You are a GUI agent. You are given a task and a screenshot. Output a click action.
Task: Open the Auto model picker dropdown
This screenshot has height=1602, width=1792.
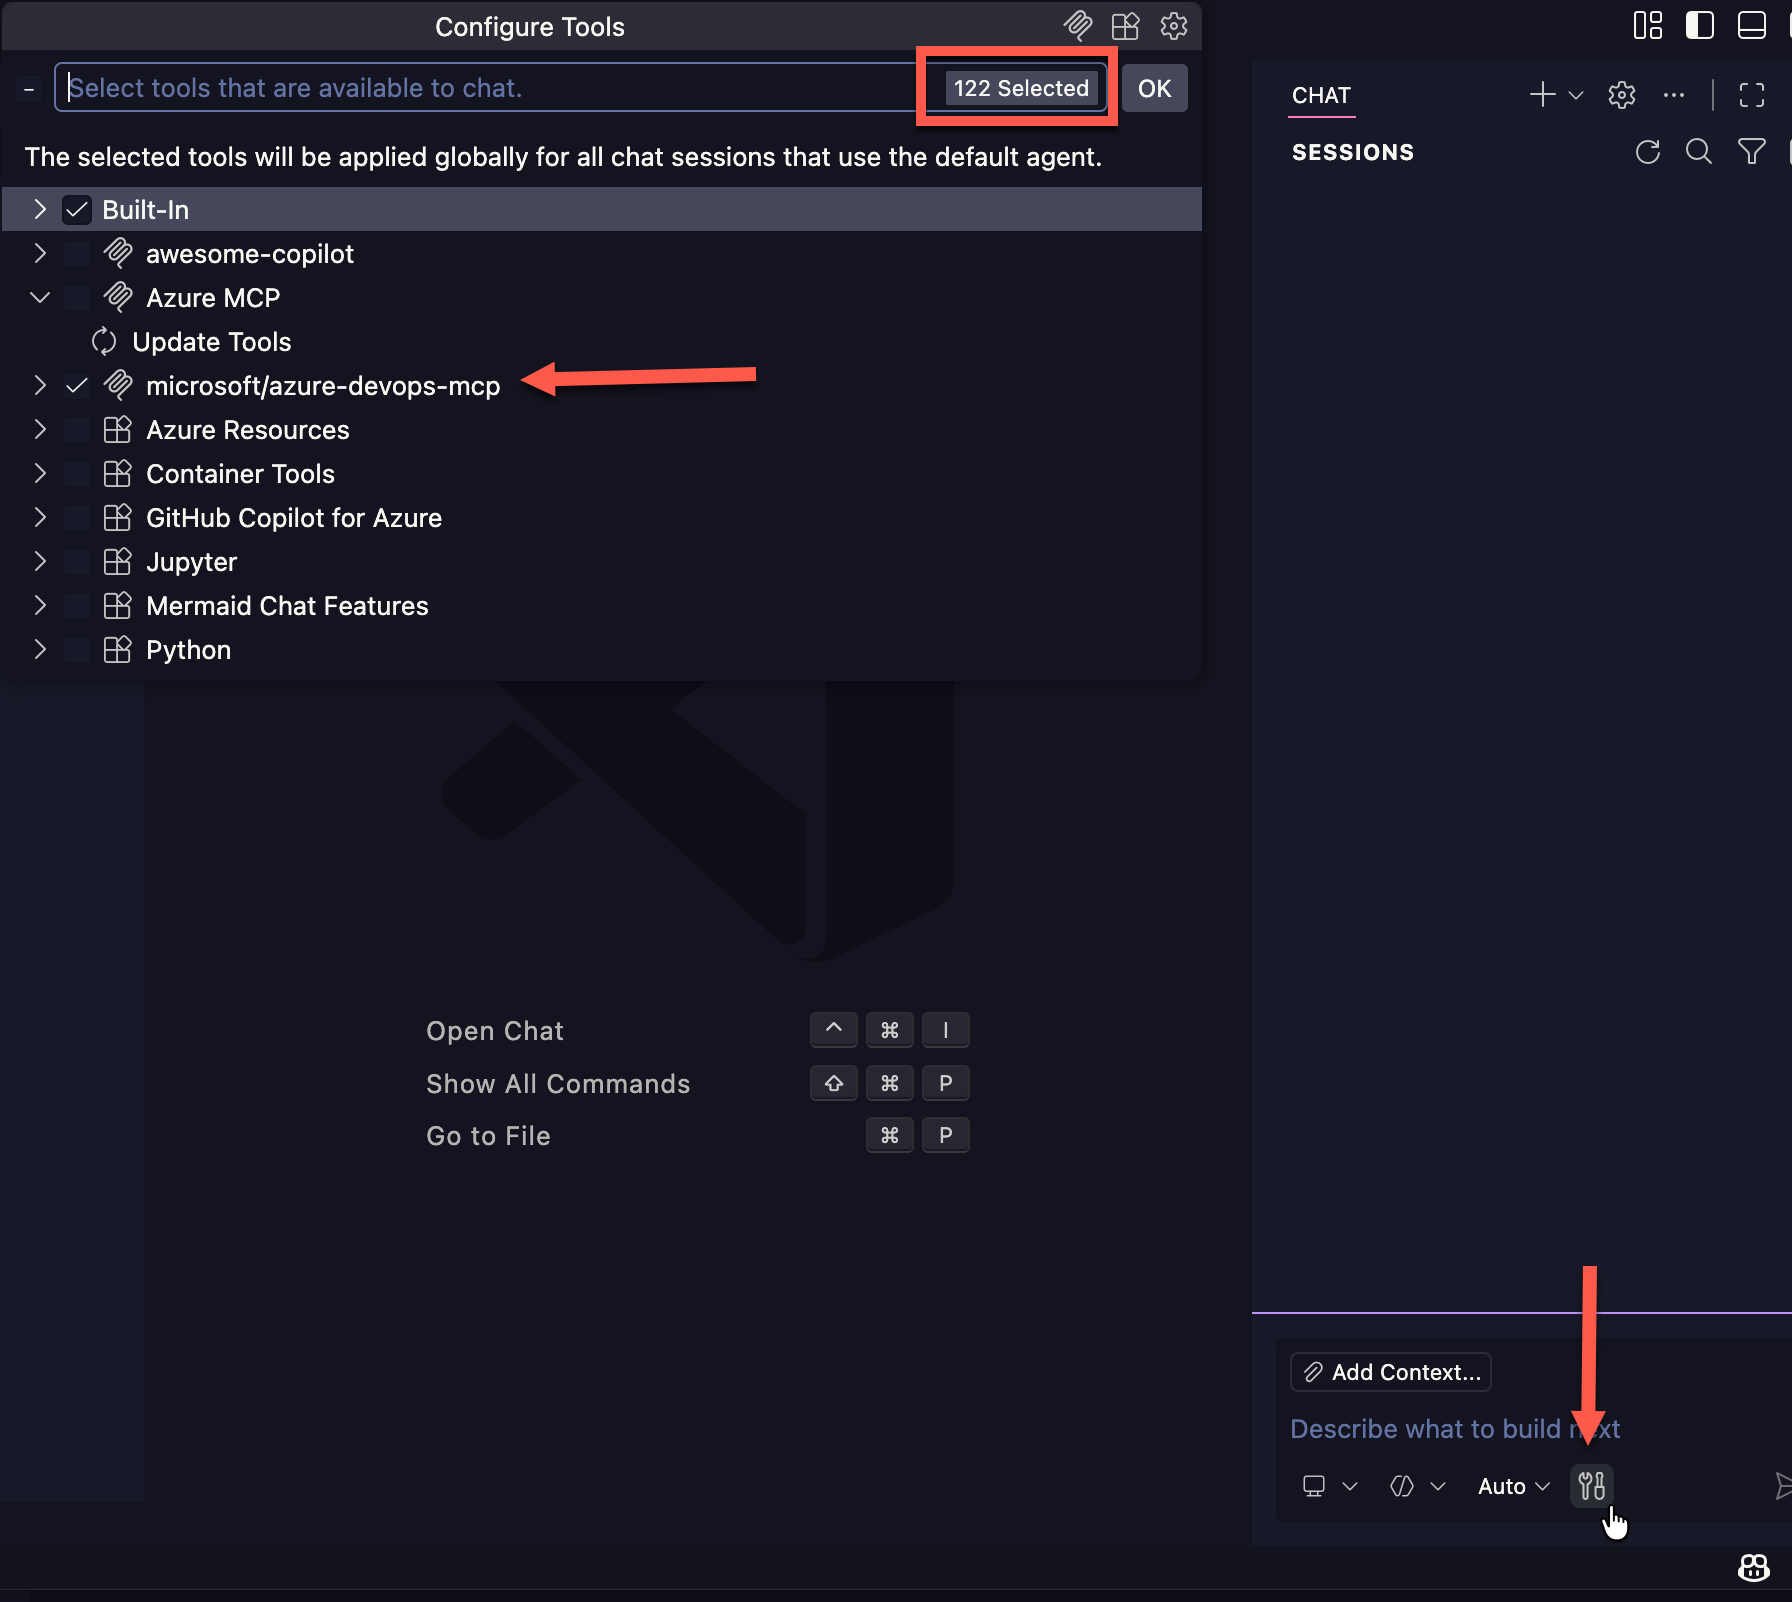click(x=1514, y=1486)
